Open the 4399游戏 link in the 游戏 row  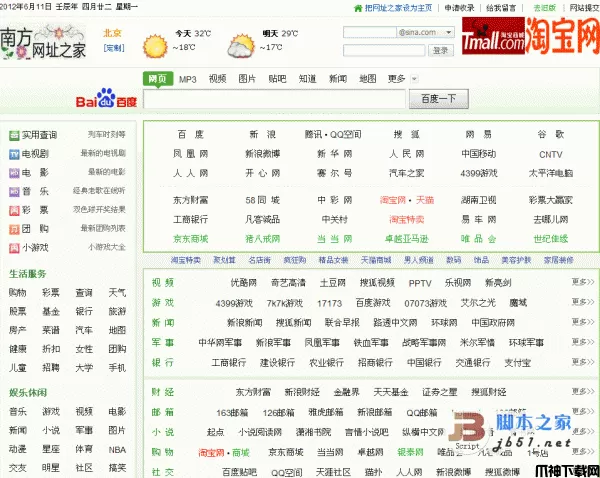(x=234, y=303)
